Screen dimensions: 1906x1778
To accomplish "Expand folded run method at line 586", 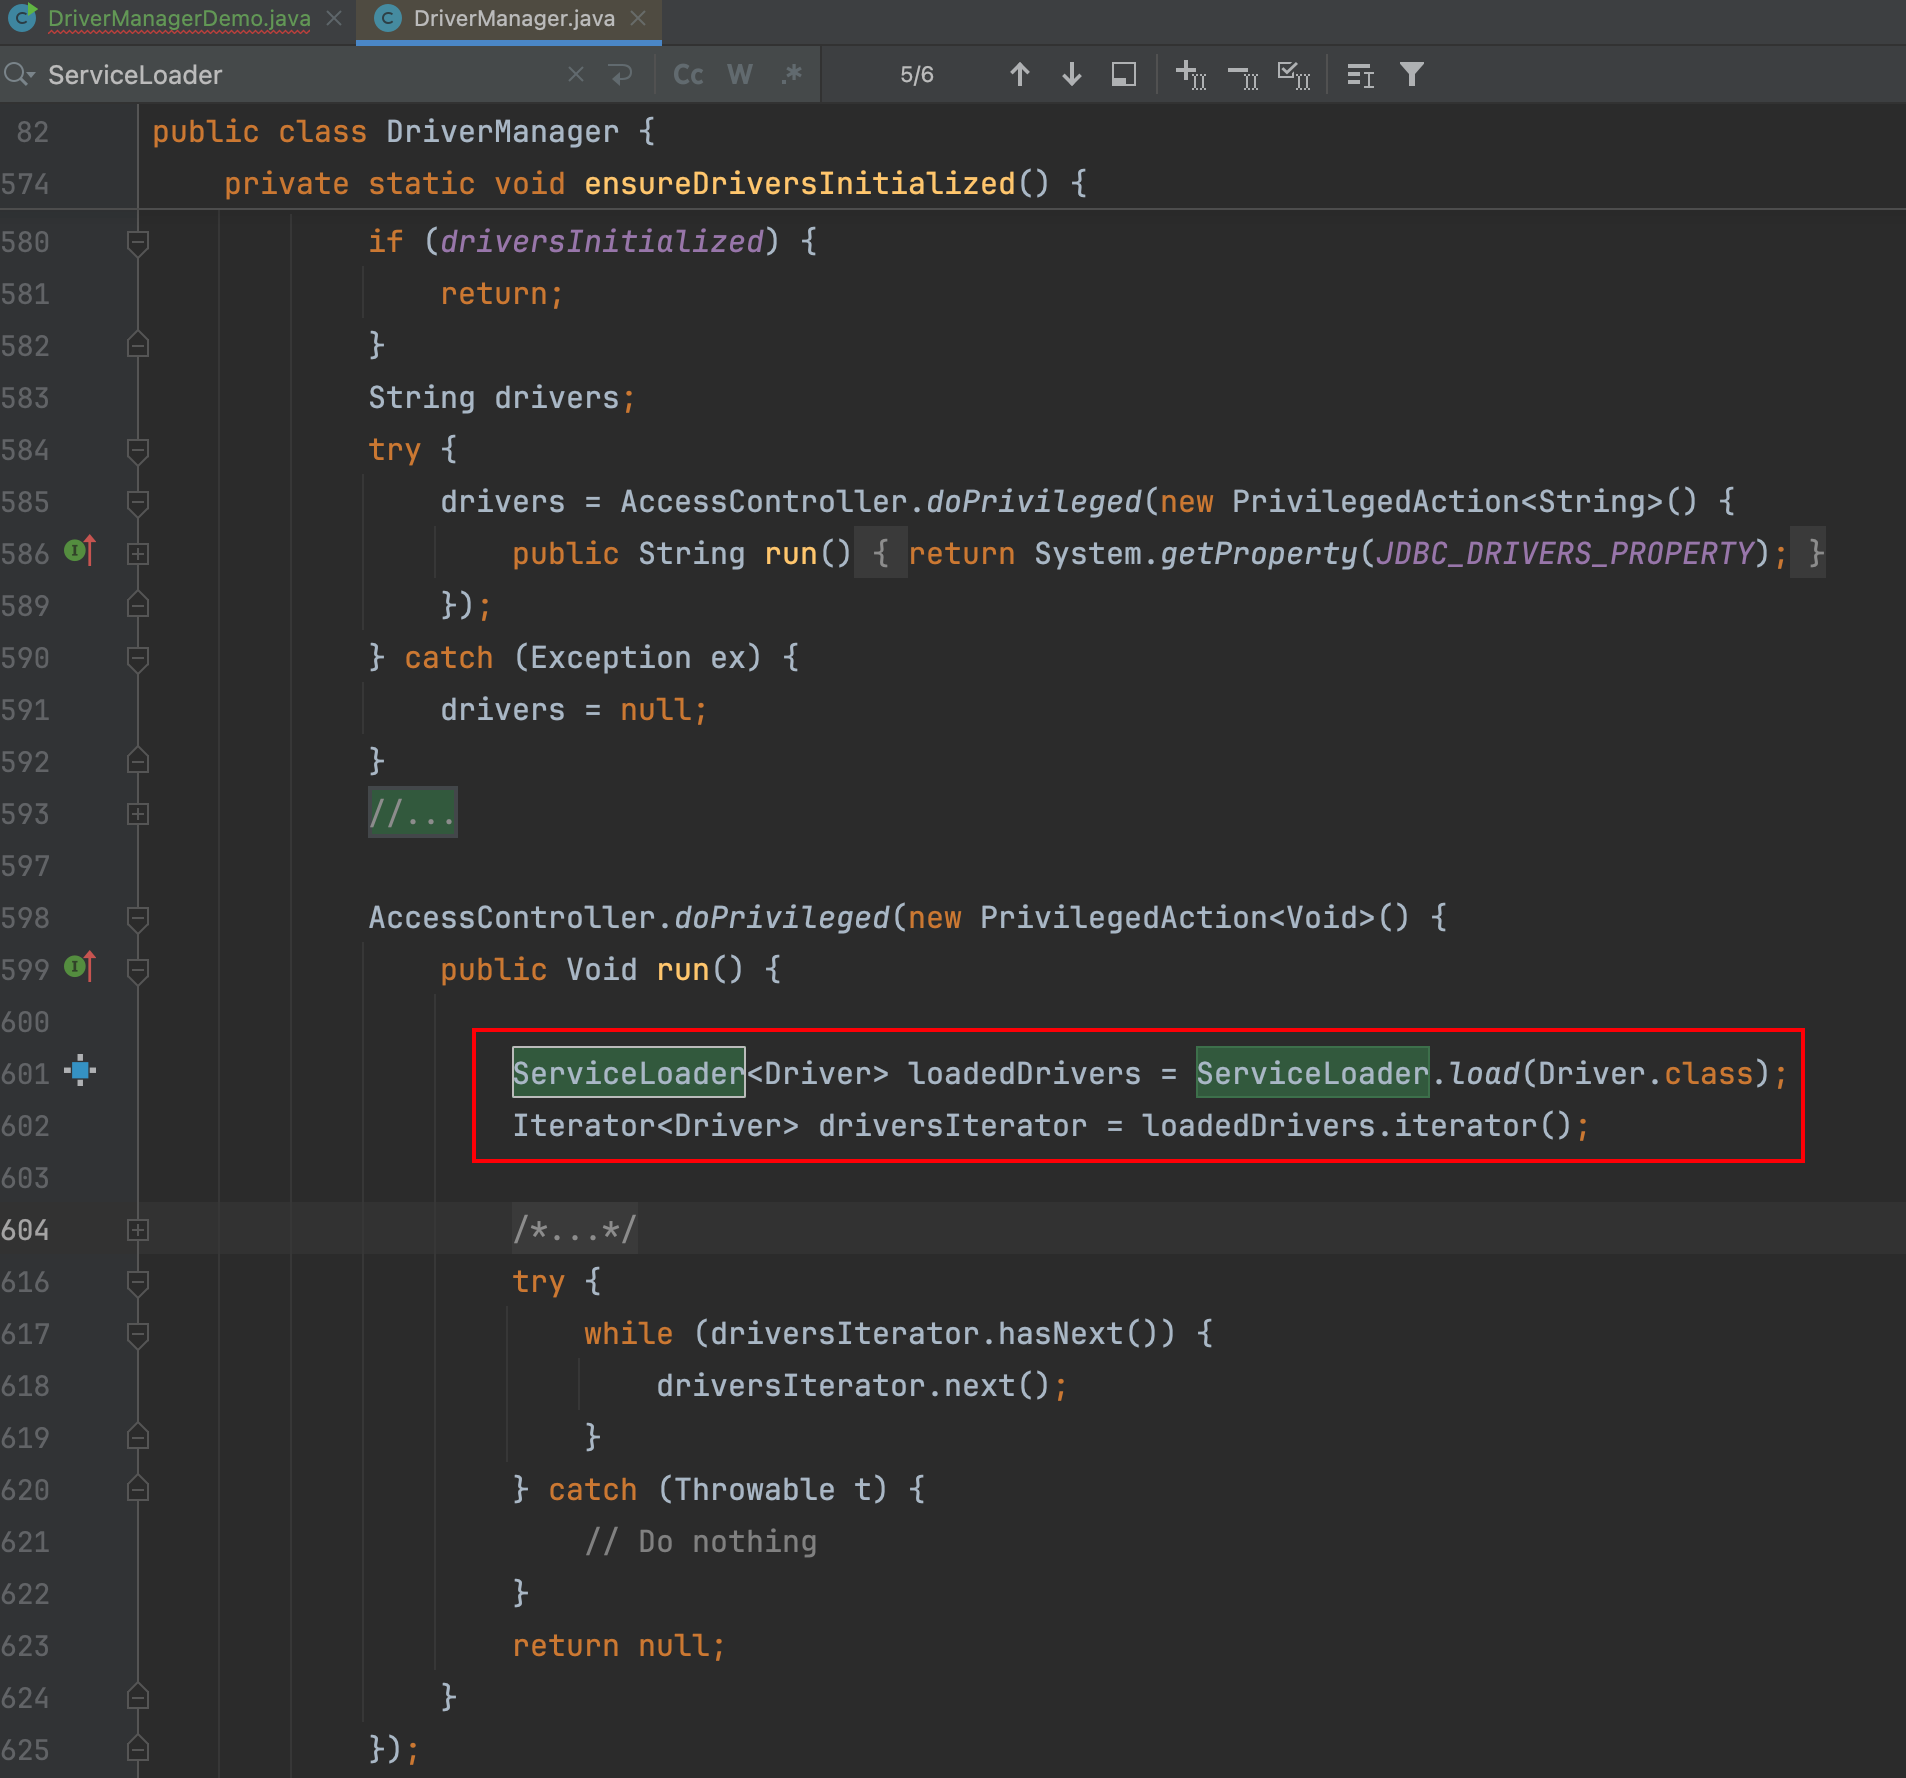I will pos(138,554).
